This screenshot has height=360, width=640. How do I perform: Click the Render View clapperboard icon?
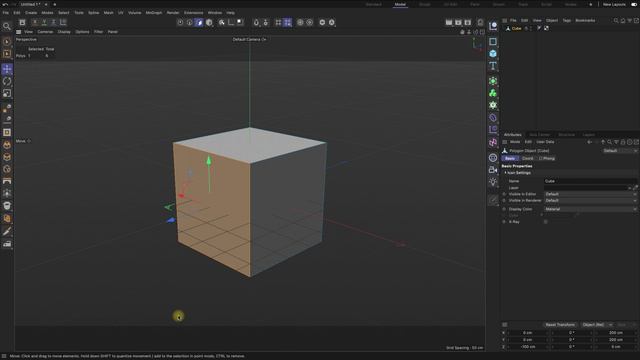(449, 22)
